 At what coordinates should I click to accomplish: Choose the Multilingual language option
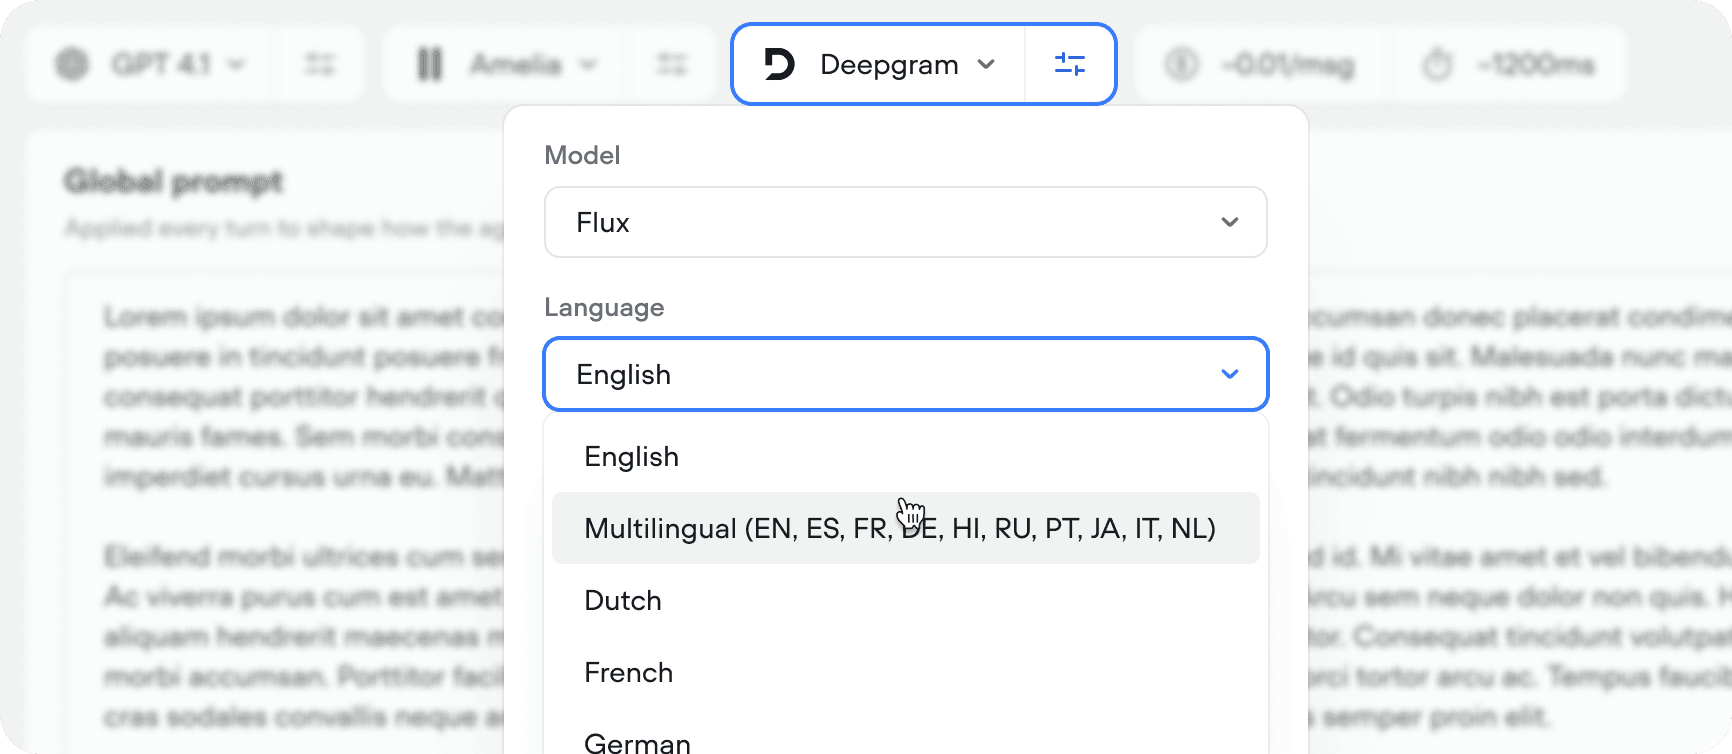tap(906, 528)
